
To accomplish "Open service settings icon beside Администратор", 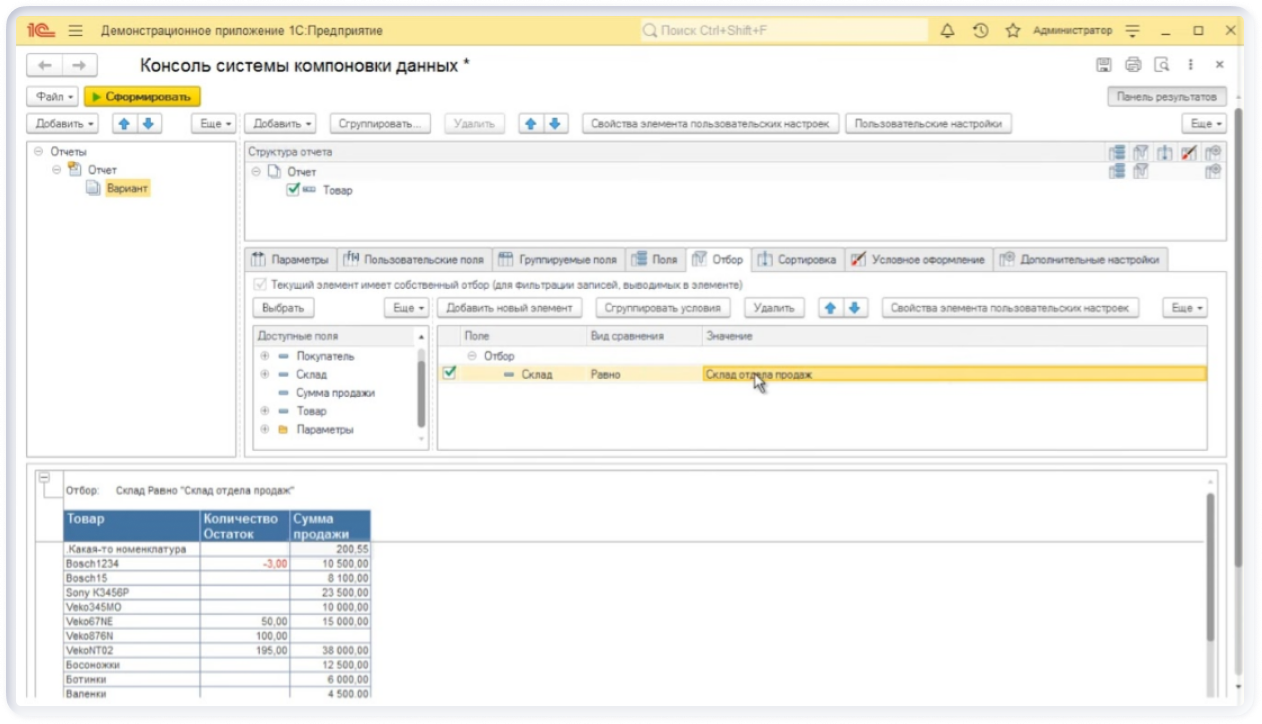I will click(x=1133, y=31).
